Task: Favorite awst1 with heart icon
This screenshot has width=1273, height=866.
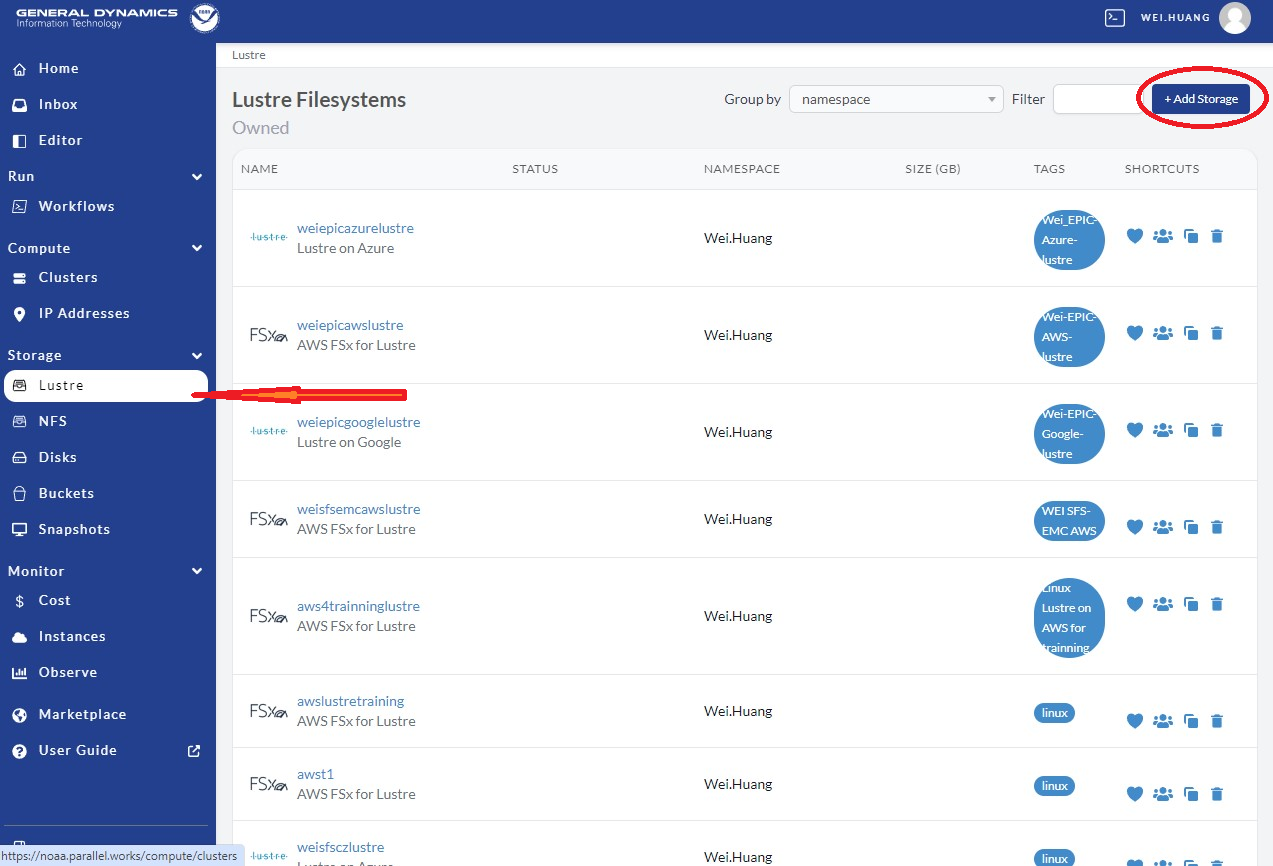Action: [x=1134, y=794]
